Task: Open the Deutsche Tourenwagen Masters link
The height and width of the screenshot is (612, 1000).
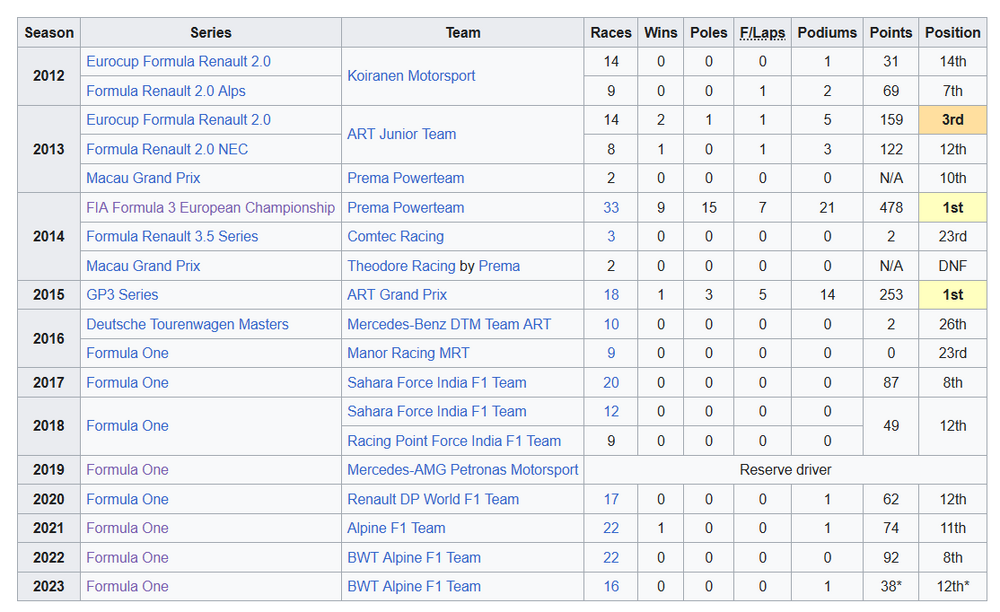Action: tap(187, 324)
